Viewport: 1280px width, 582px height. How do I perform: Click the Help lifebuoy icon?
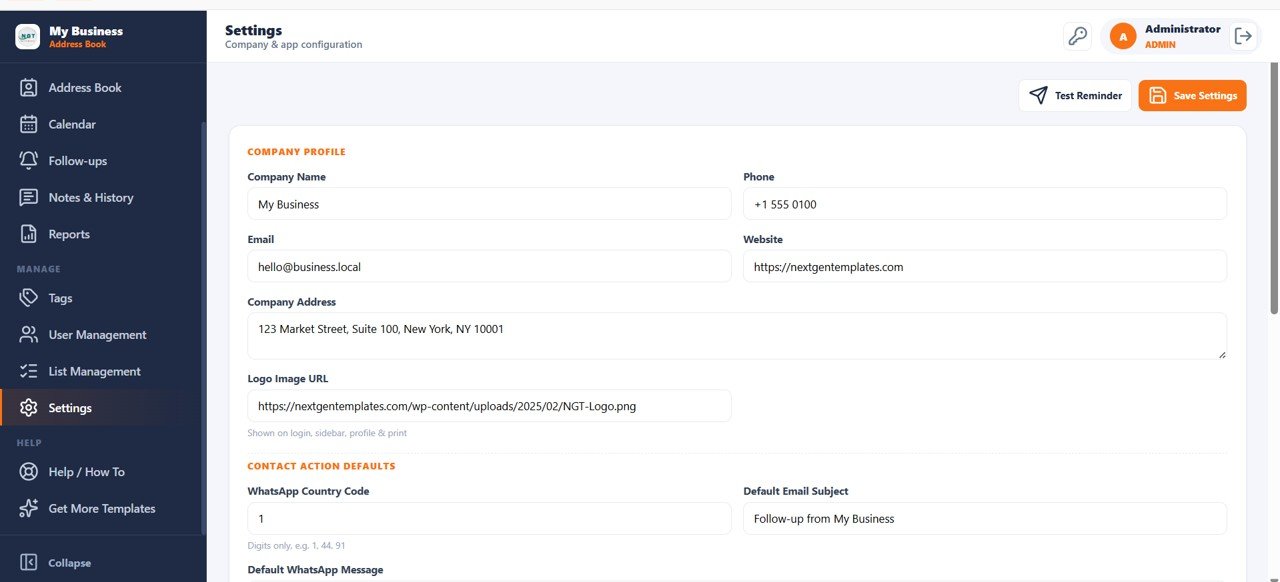coord(29,472)
